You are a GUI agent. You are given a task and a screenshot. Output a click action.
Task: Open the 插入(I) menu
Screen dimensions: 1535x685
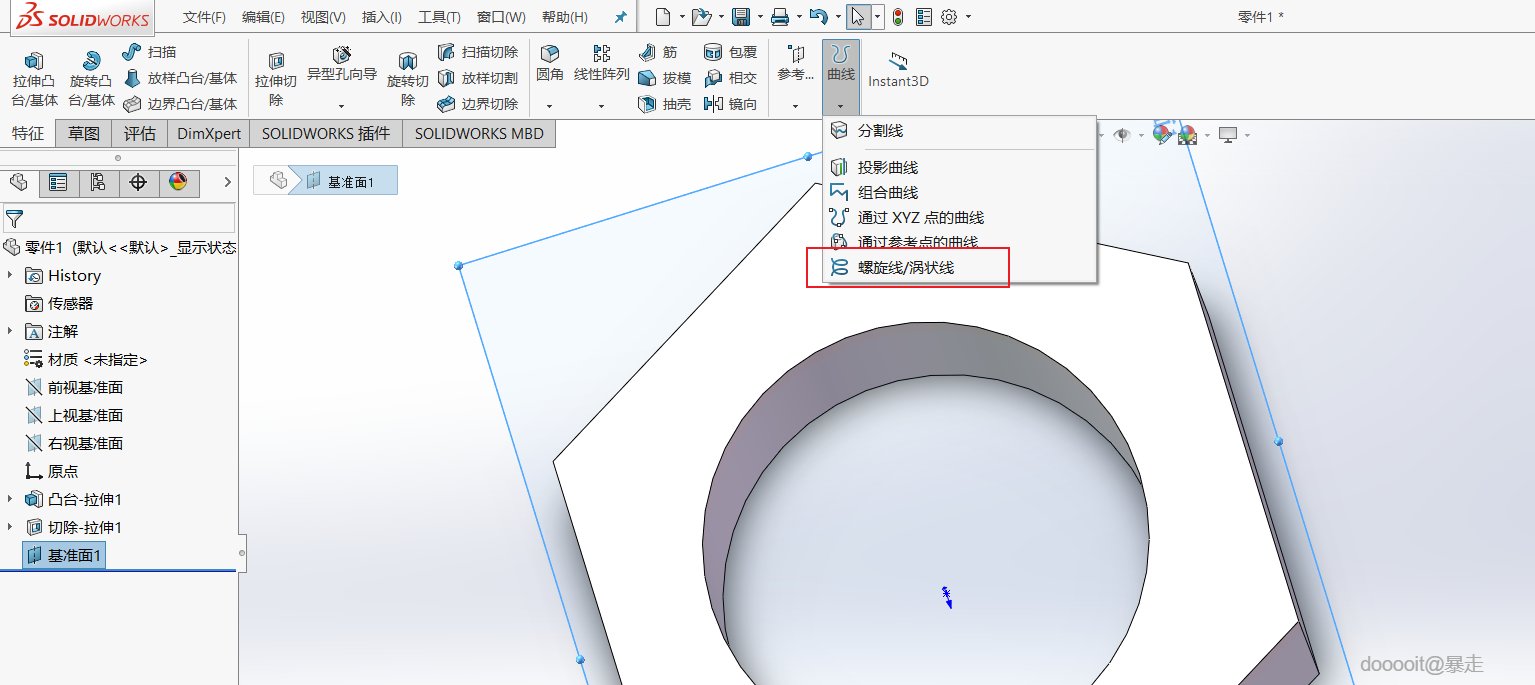point(382,17)
